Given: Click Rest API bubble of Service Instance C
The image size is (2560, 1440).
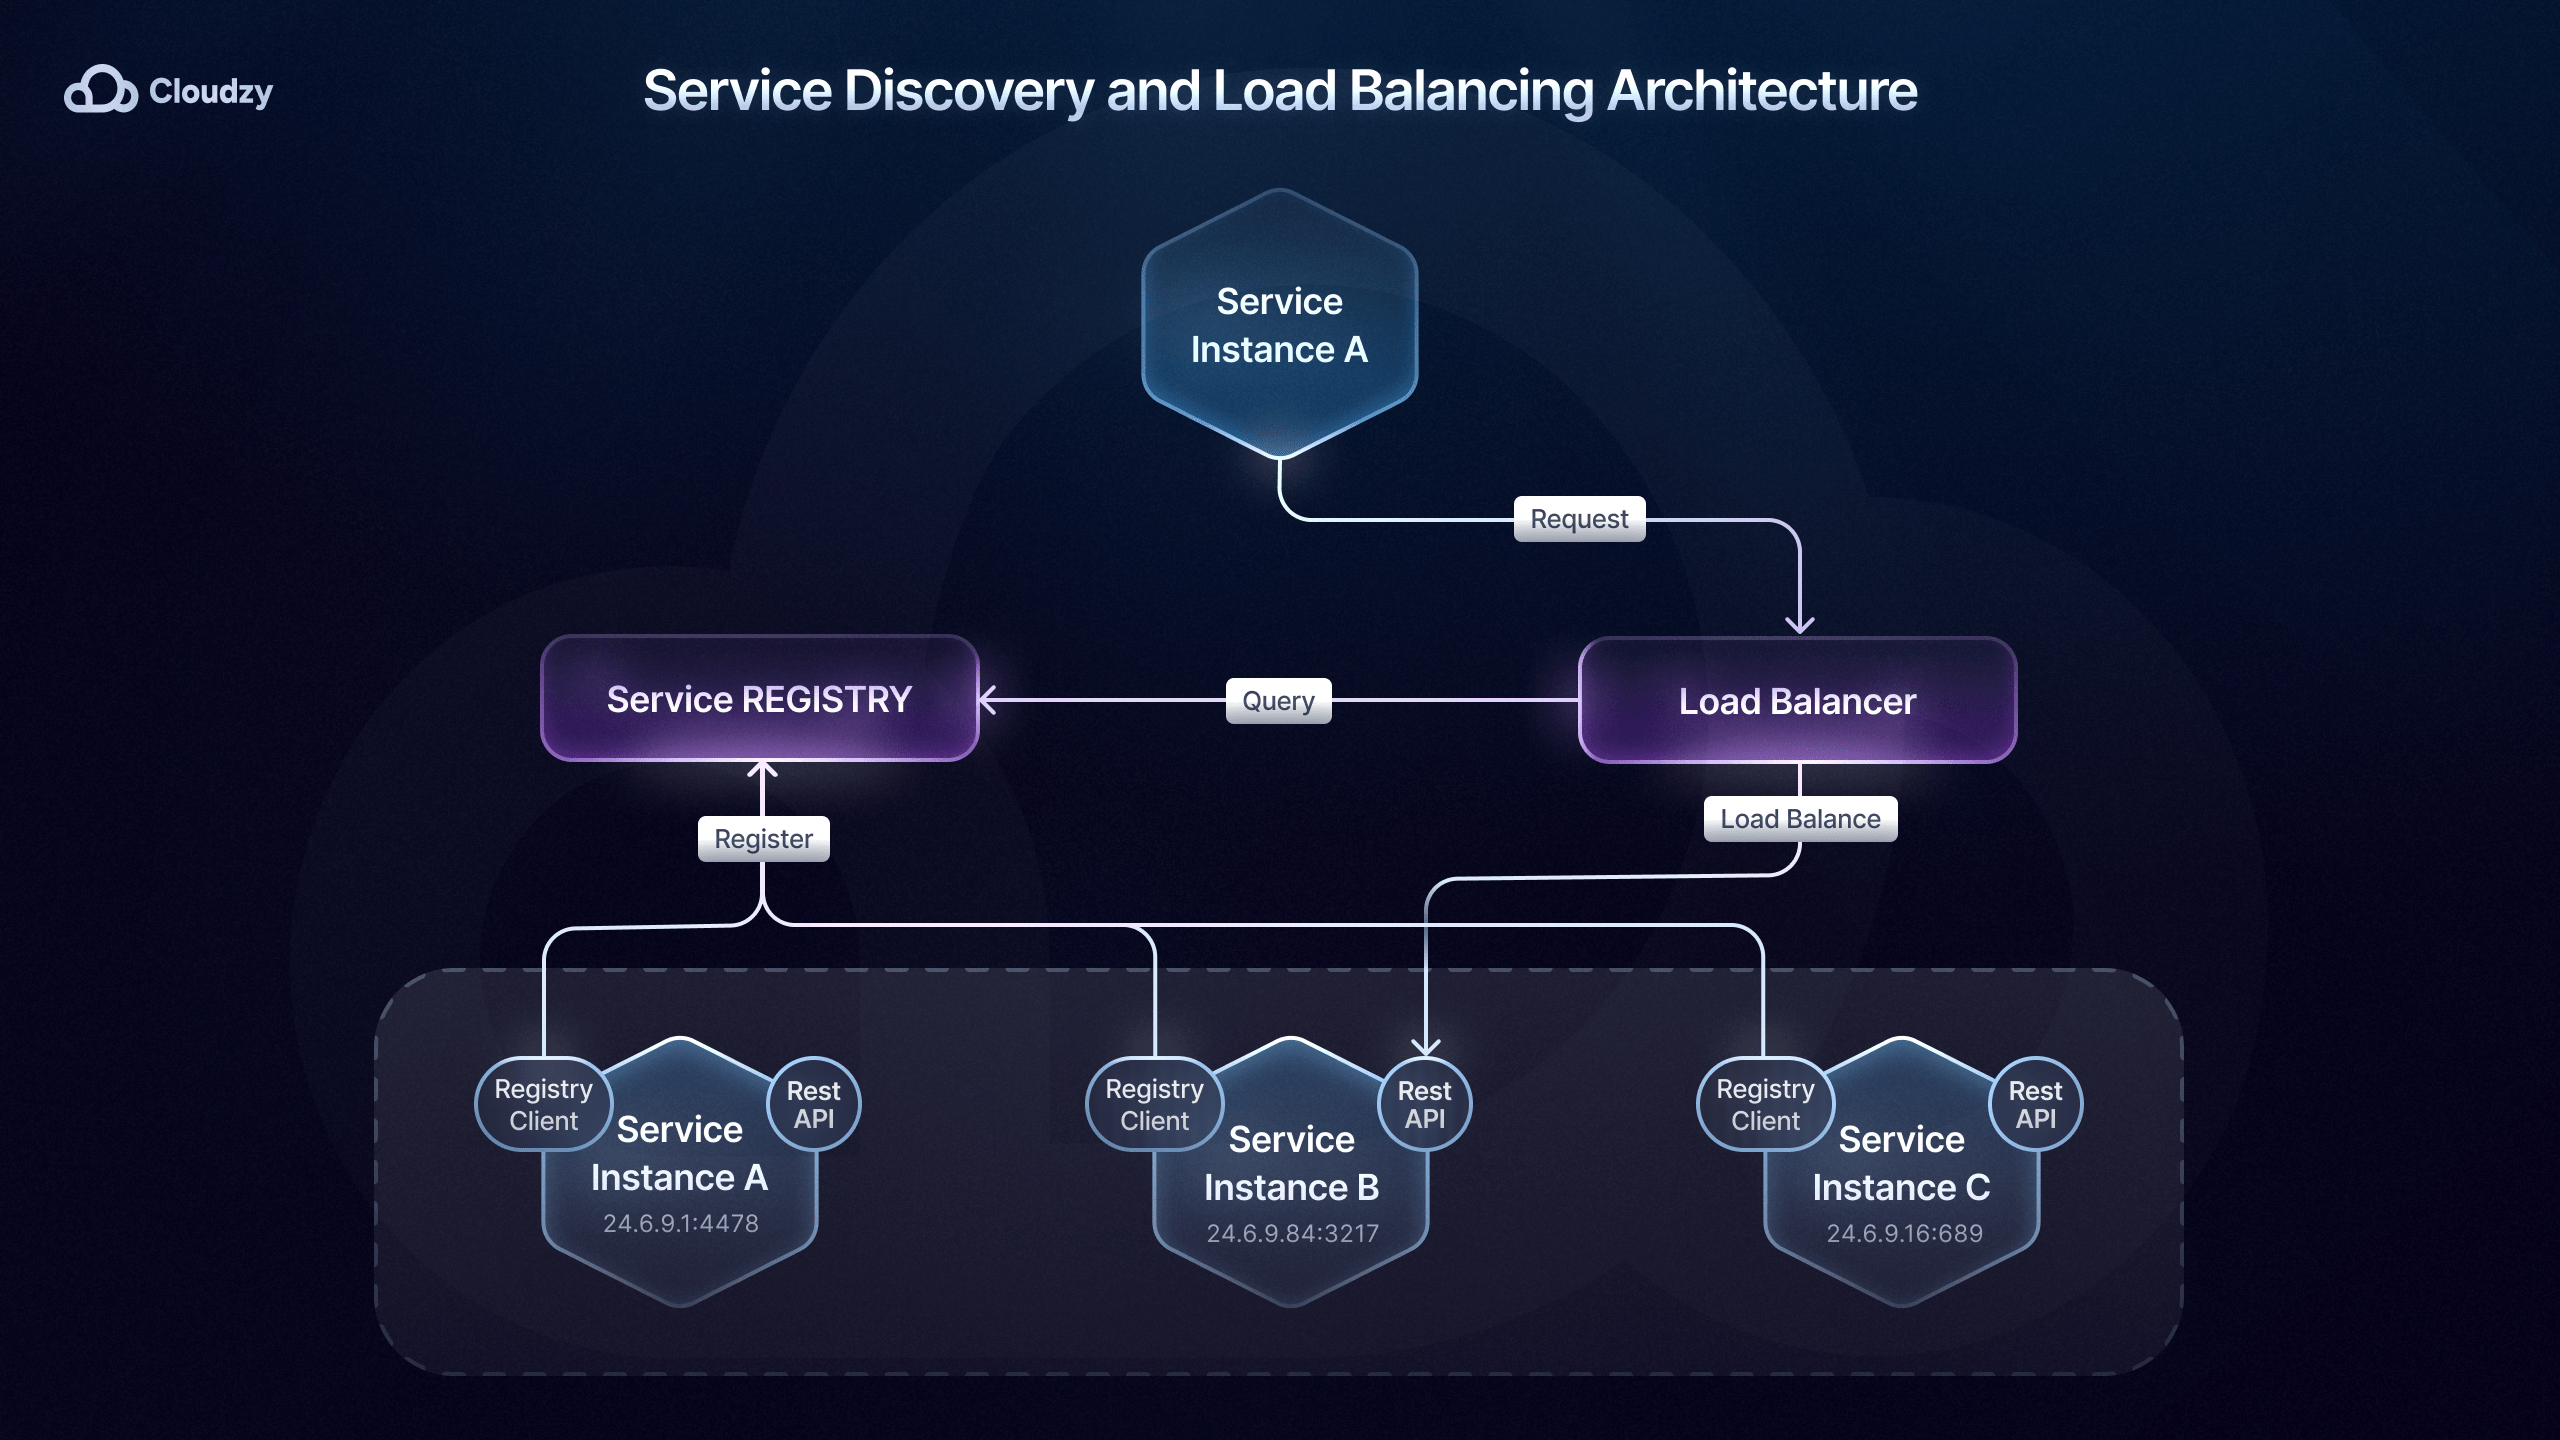Looking at the screenshot, I should (2036, 1104).
